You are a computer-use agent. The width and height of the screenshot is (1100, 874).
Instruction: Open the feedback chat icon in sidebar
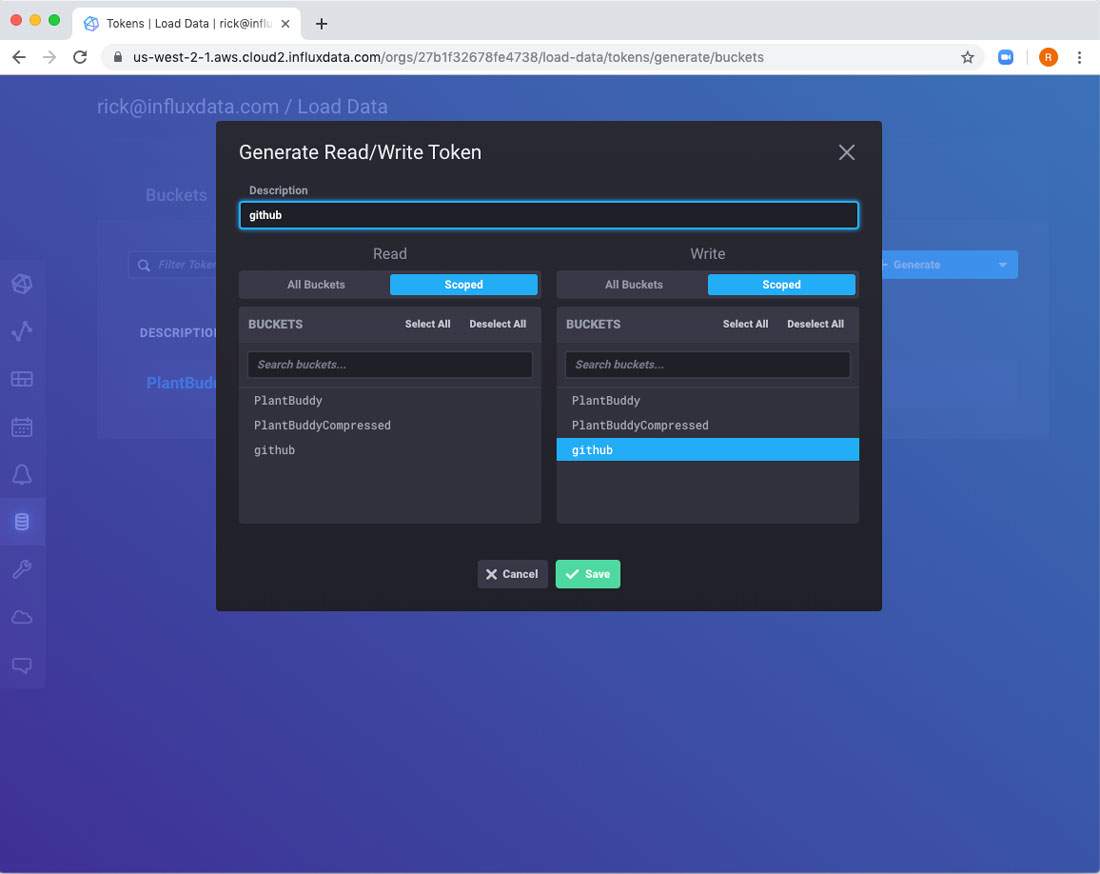(x=22, y=666)
